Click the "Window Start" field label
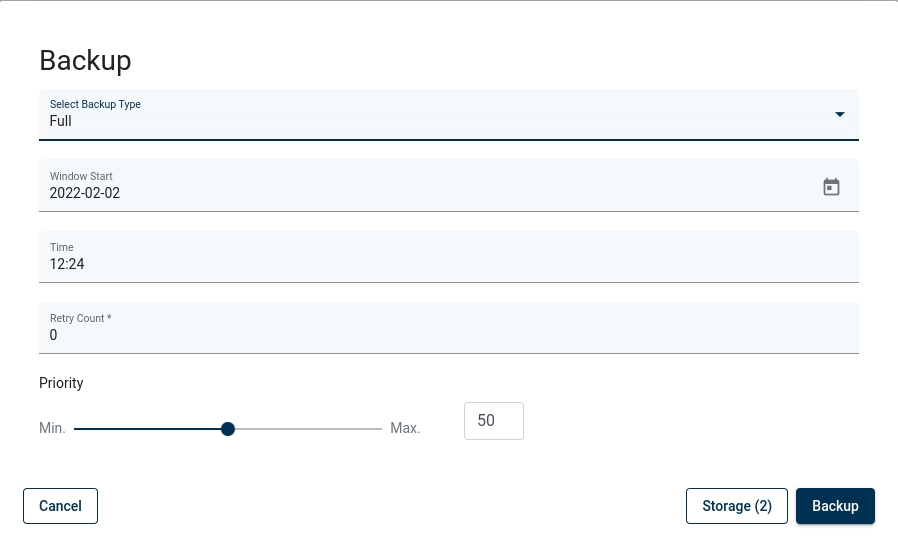The height and width of the screenshot is (546, 898). click(x=81, y=176)
